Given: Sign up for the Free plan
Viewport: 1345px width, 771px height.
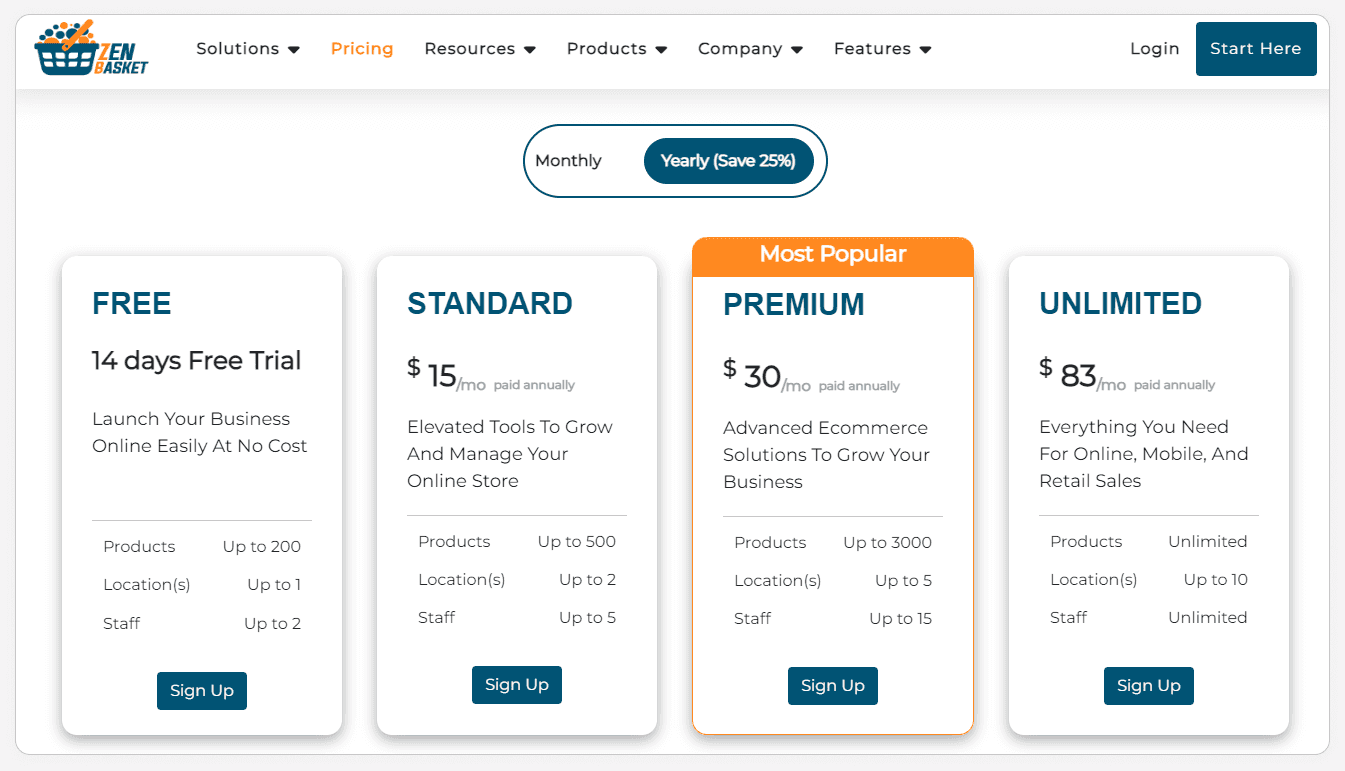Looking at the screenshot, I should click(x=202, y=691).
